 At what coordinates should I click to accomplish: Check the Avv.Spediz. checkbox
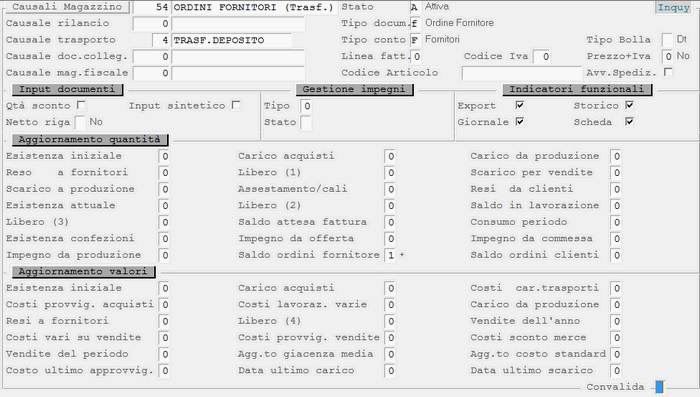[668, 72]
